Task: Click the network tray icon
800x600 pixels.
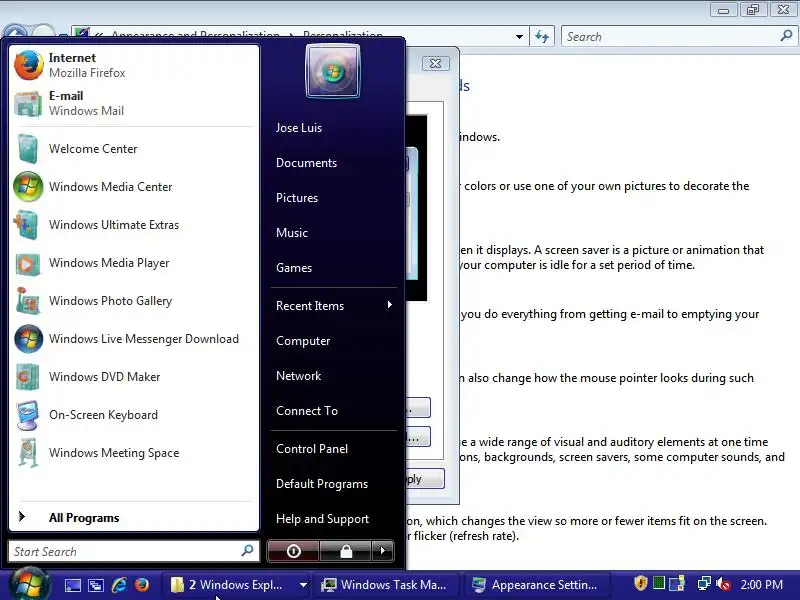Action: (x=704, y=583)
